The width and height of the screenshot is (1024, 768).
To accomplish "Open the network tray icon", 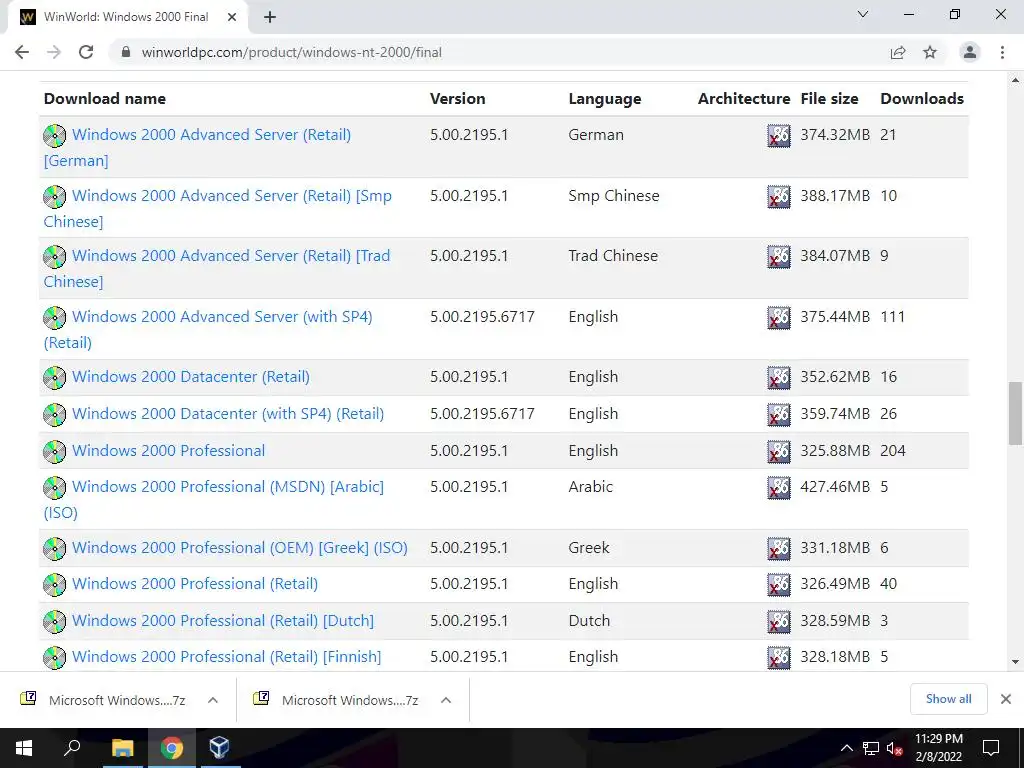I will (x=871, y=748).
